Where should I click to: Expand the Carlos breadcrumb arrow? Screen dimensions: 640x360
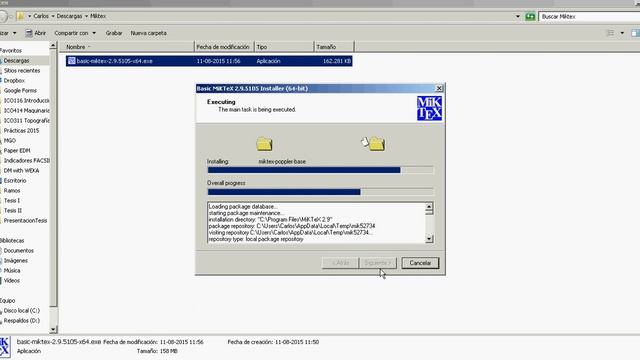[53, 16]
